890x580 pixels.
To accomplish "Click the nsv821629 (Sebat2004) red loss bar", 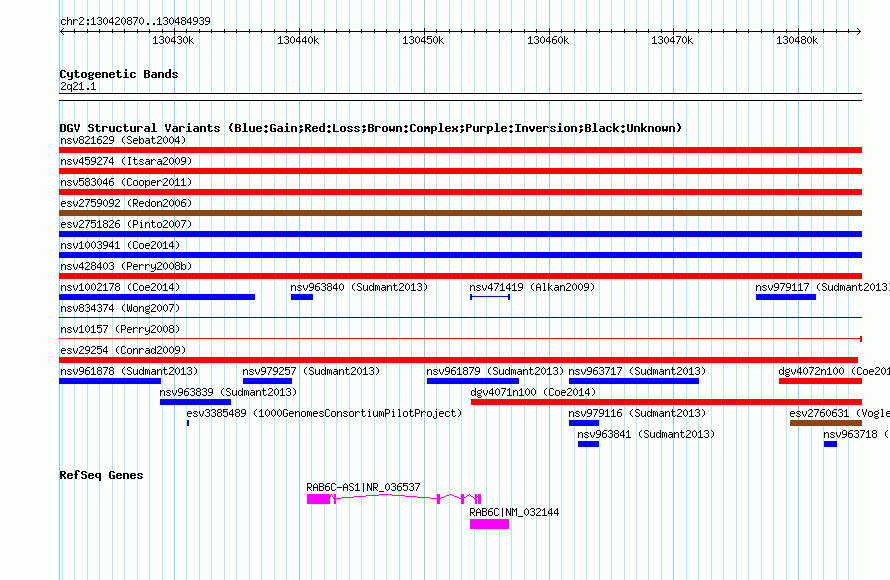I will 460,150.
